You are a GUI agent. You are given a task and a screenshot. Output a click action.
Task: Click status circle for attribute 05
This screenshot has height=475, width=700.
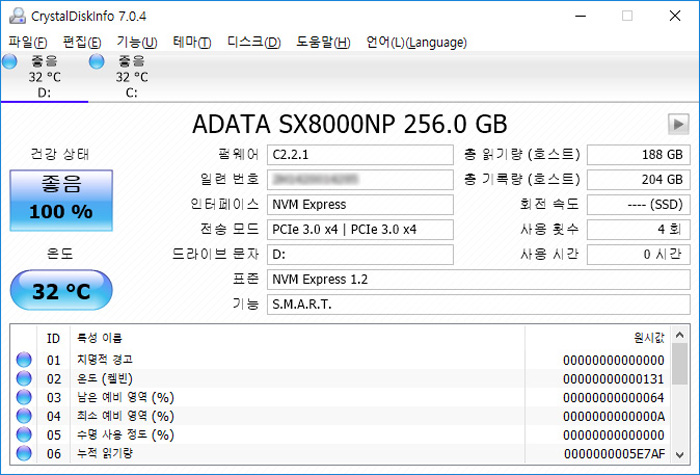coord(24,435)
